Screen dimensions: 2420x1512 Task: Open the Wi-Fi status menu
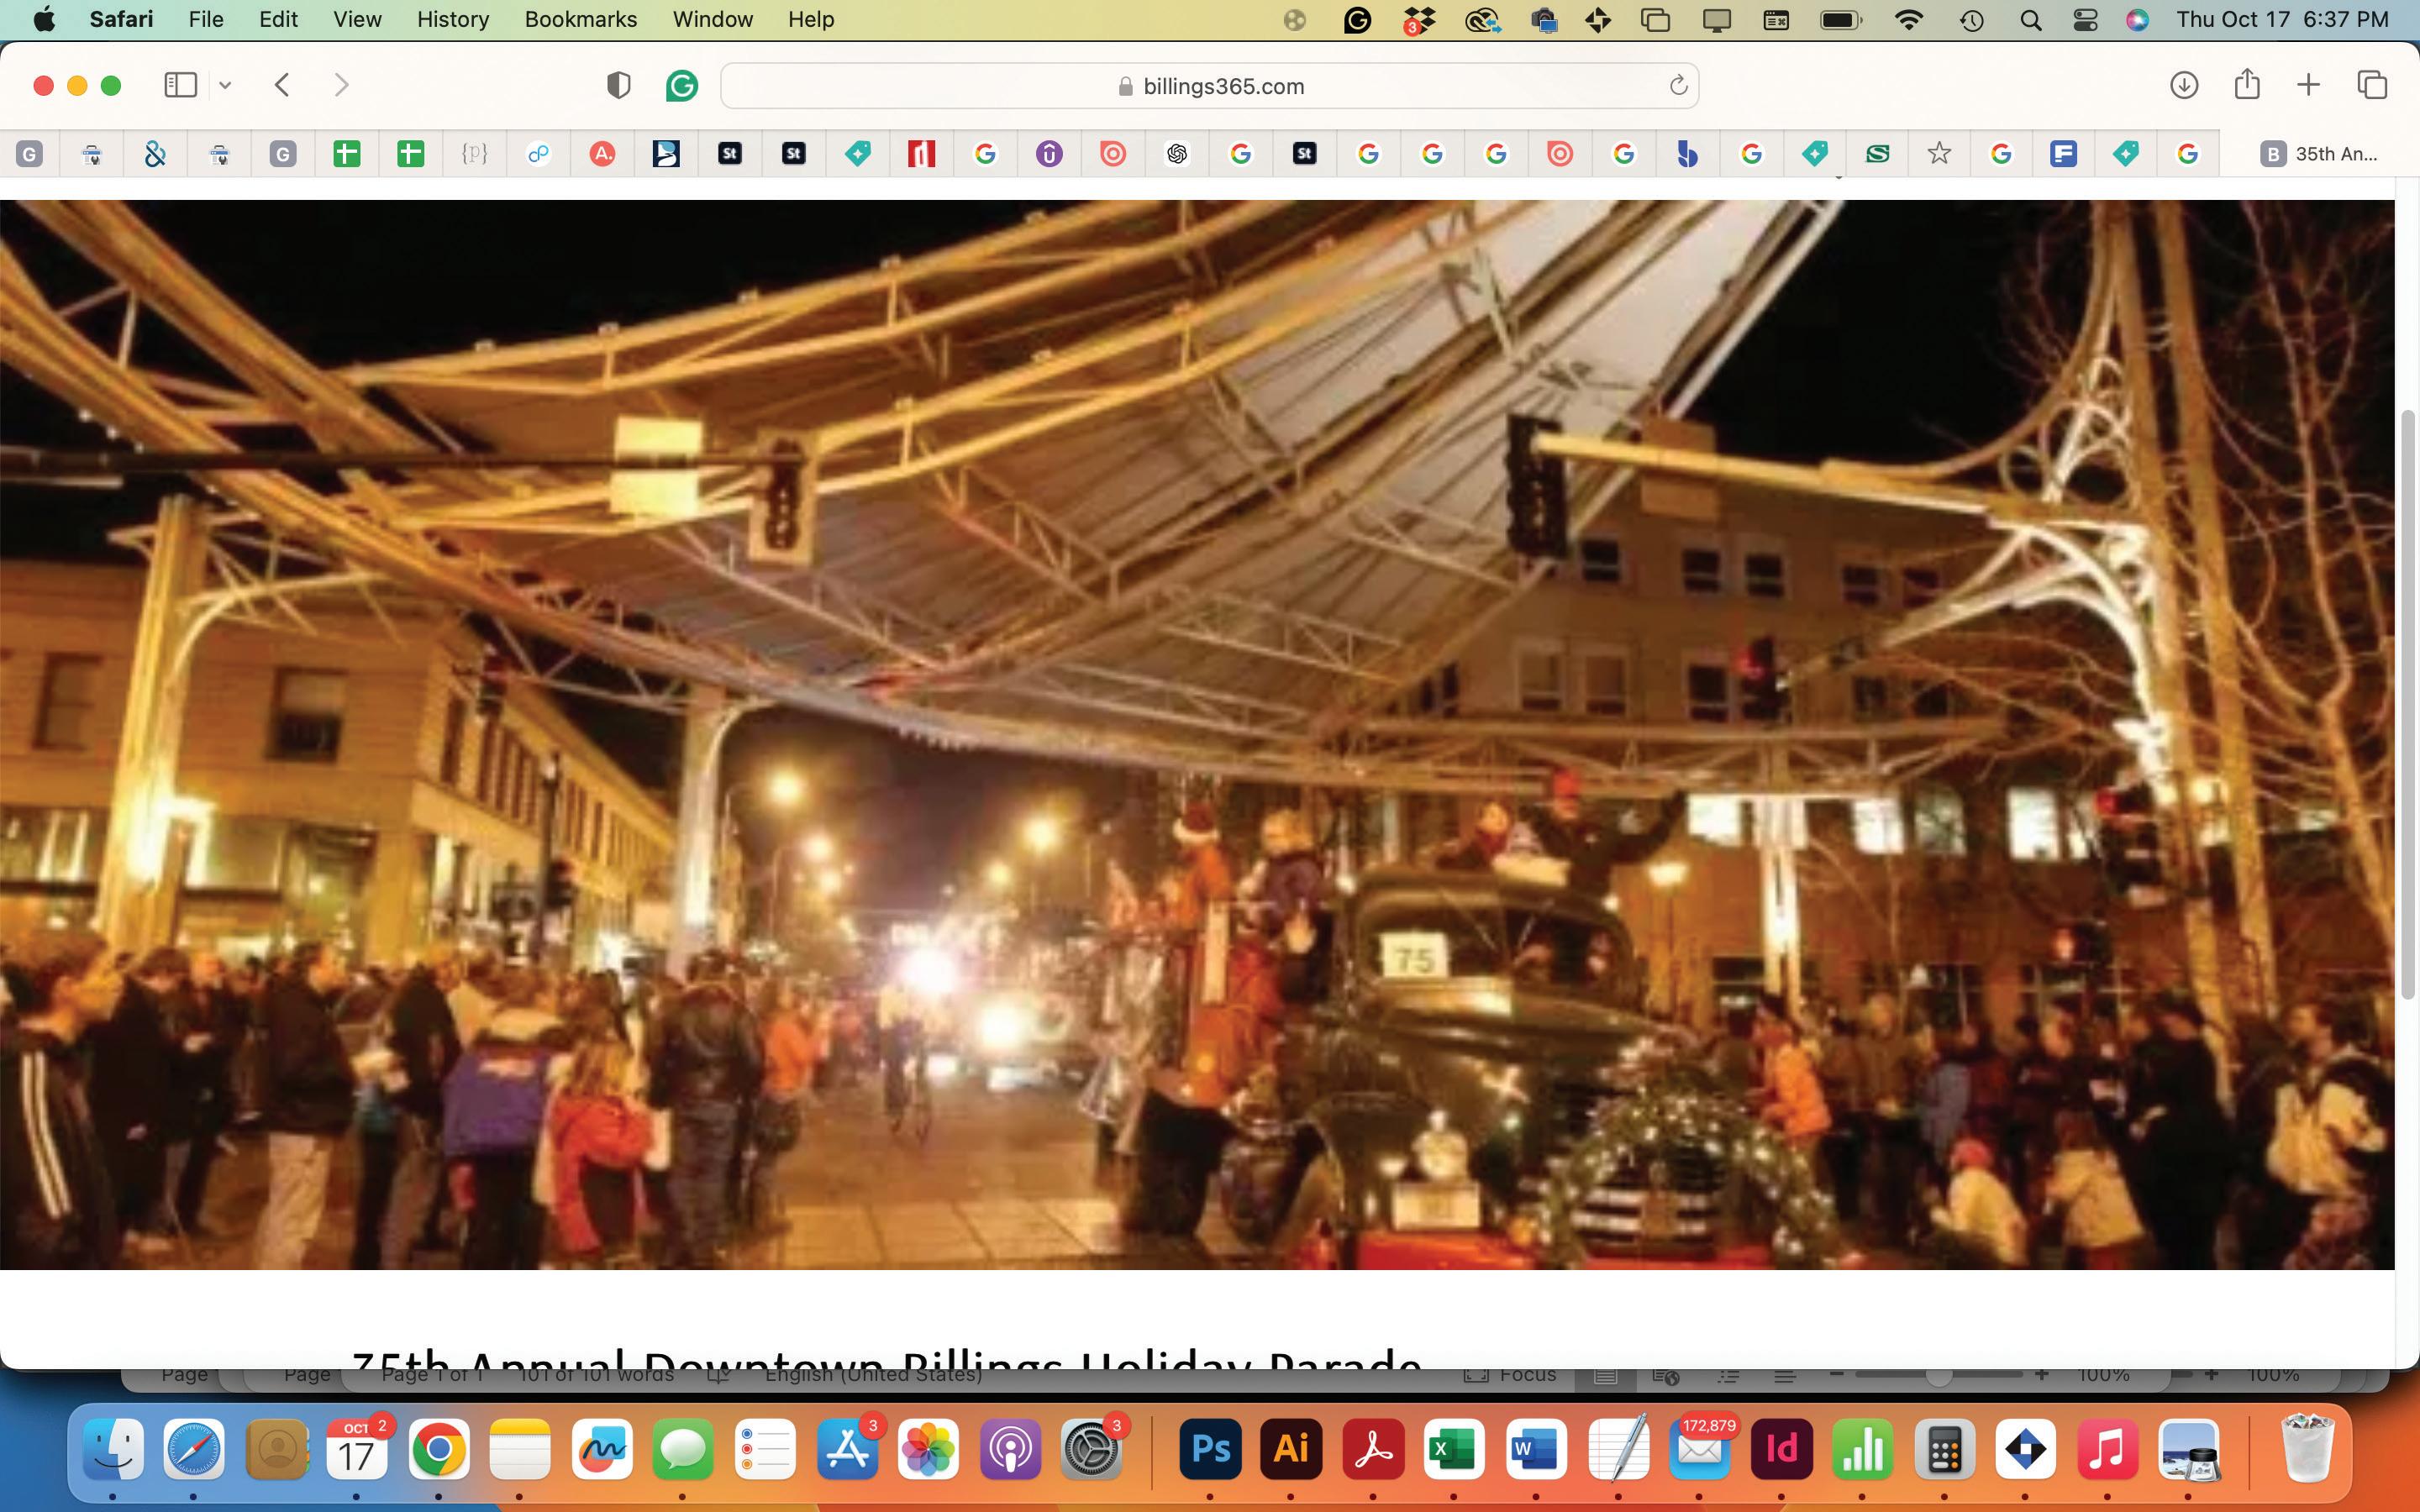(1908, 19)
